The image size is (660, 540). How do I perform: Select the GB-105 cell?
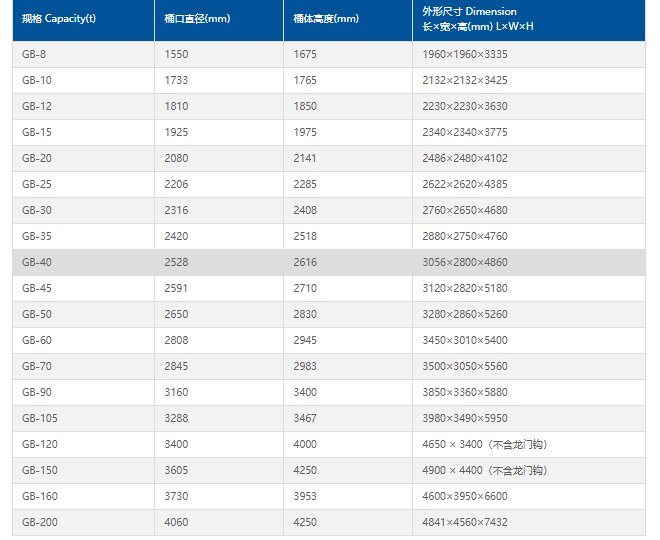[83, 418]
